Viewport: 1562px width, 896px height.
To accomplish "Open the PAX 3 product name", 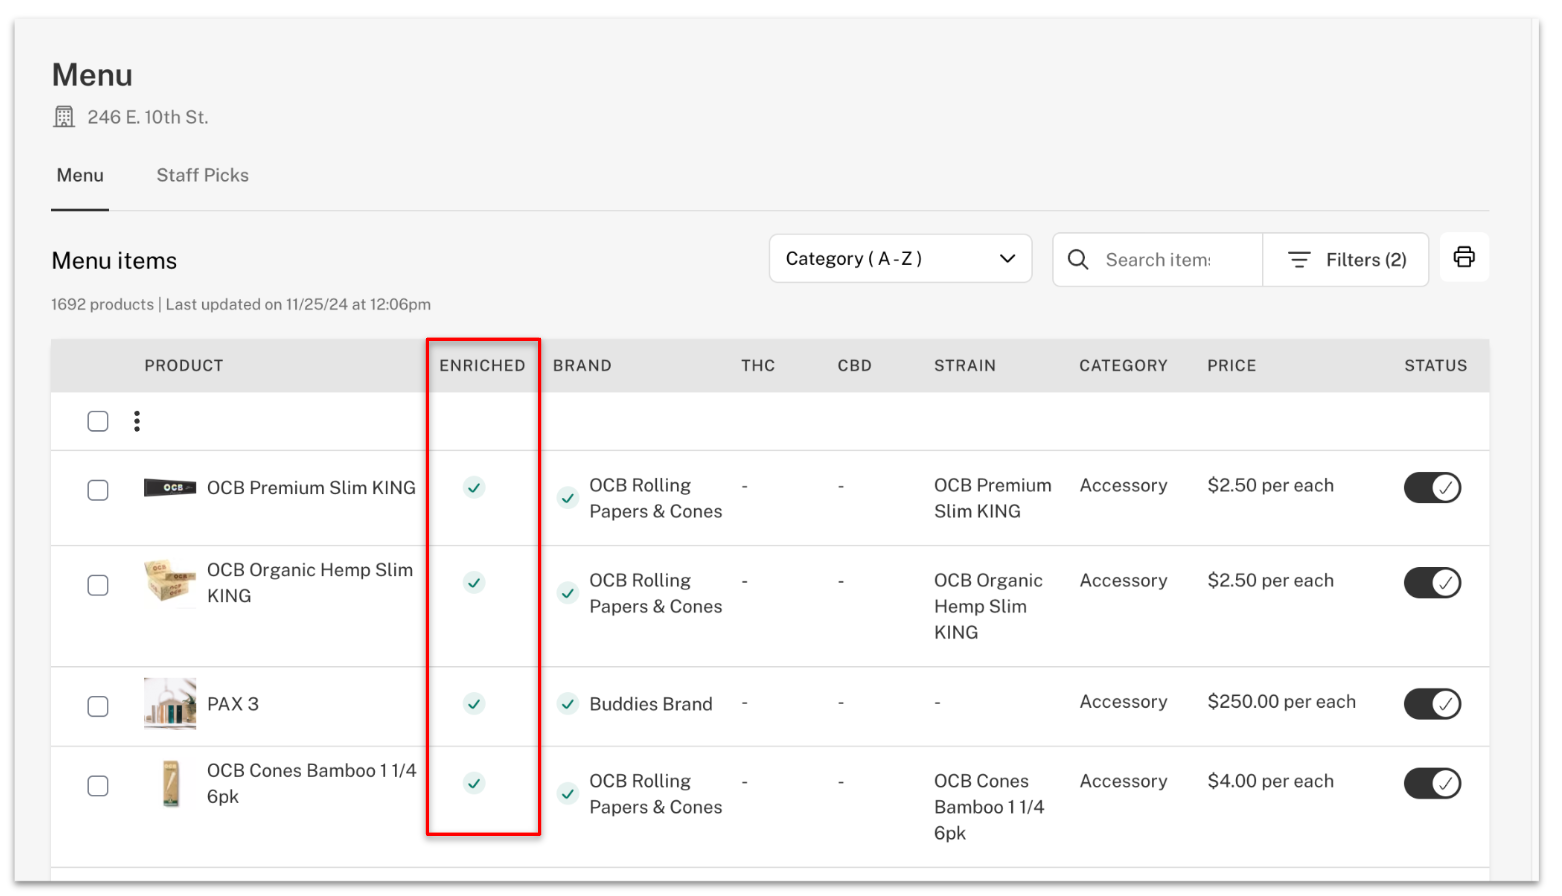I will [x=233, y=704].
